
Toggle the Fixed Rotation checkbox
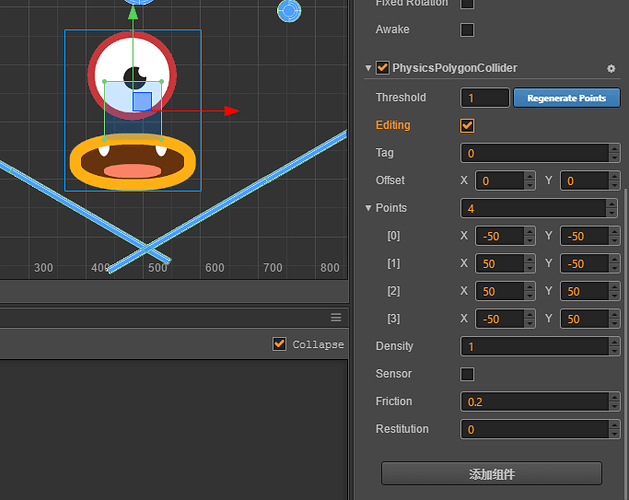point(467,3)
